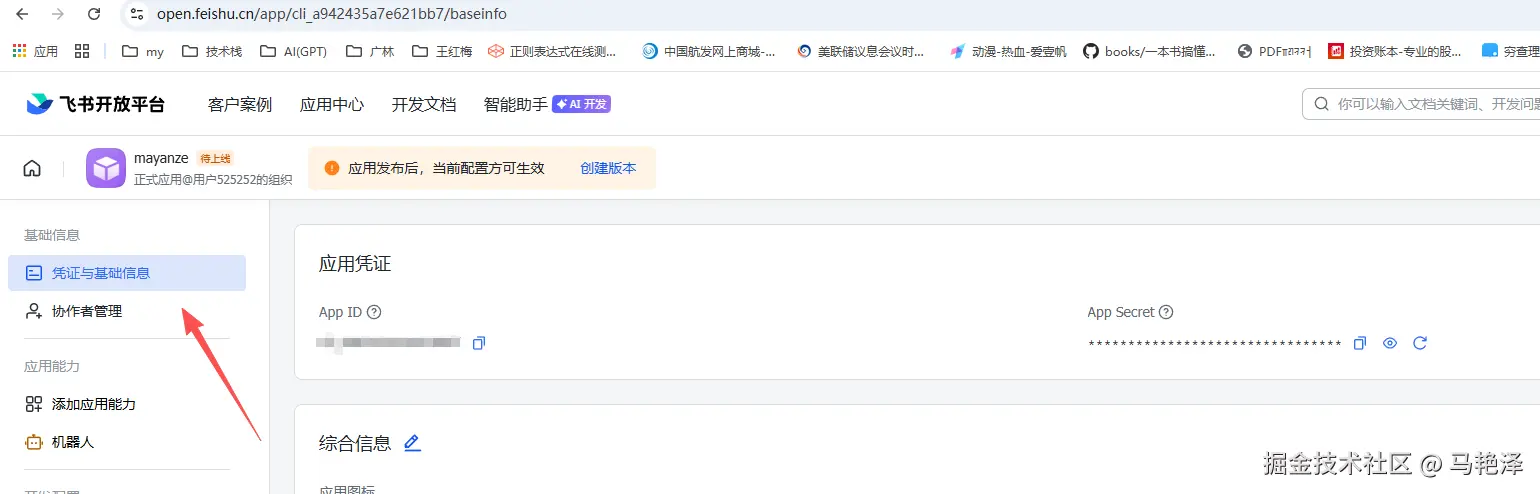
Task: Open the 中国航发网上商城 bookmark
Action: tap(709, 51)
